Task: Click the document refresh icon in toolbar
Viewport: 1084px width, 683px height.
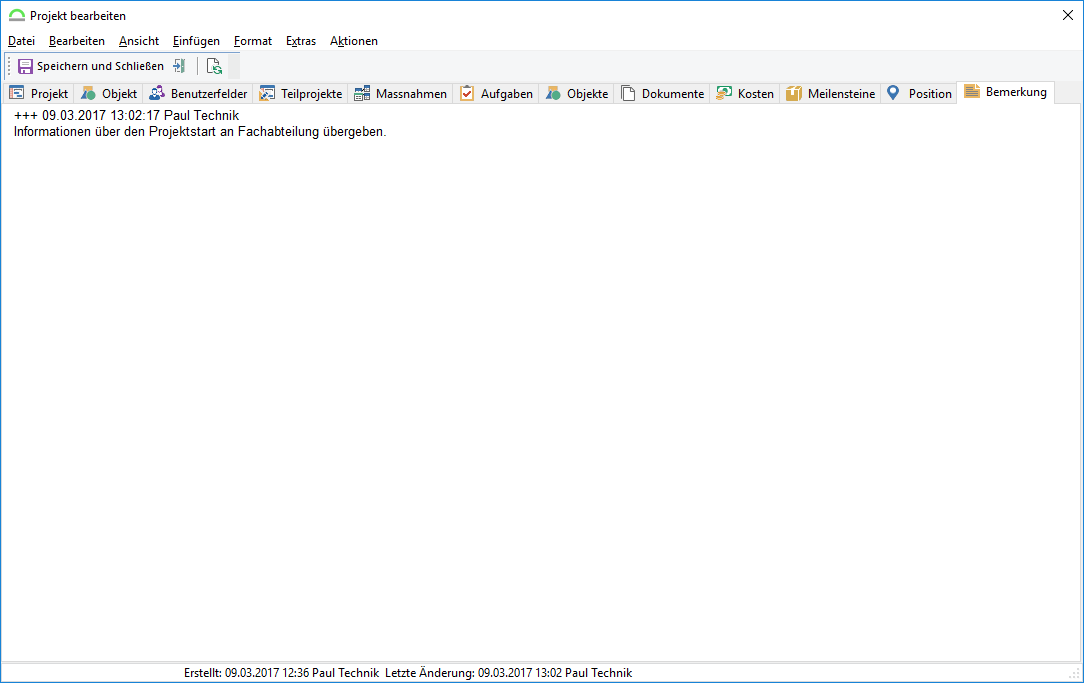Action: coord(214,66)
